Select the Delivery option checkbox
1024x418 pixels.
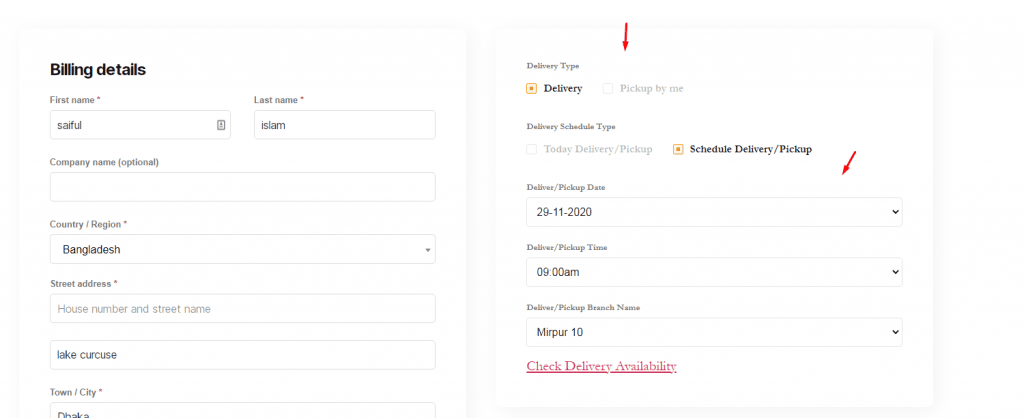(532, 89)
